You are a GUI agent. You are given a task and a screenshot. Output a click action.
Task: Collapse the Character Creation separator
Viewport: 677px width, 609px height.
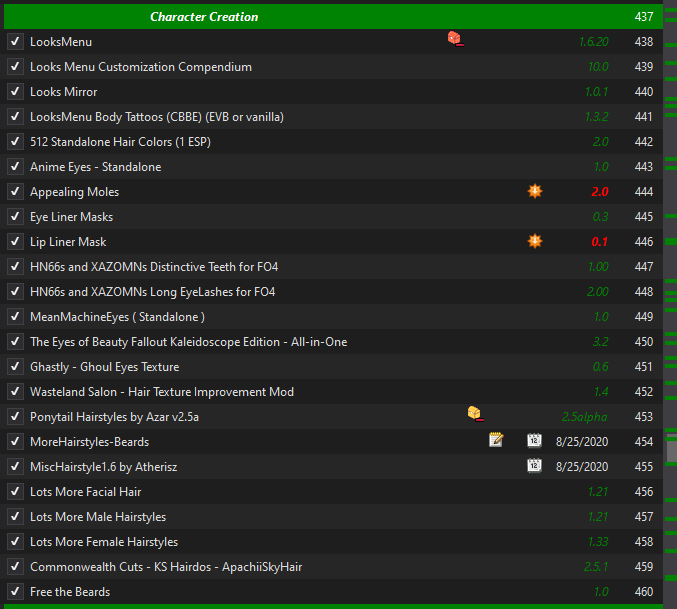(x=333, y=17)
